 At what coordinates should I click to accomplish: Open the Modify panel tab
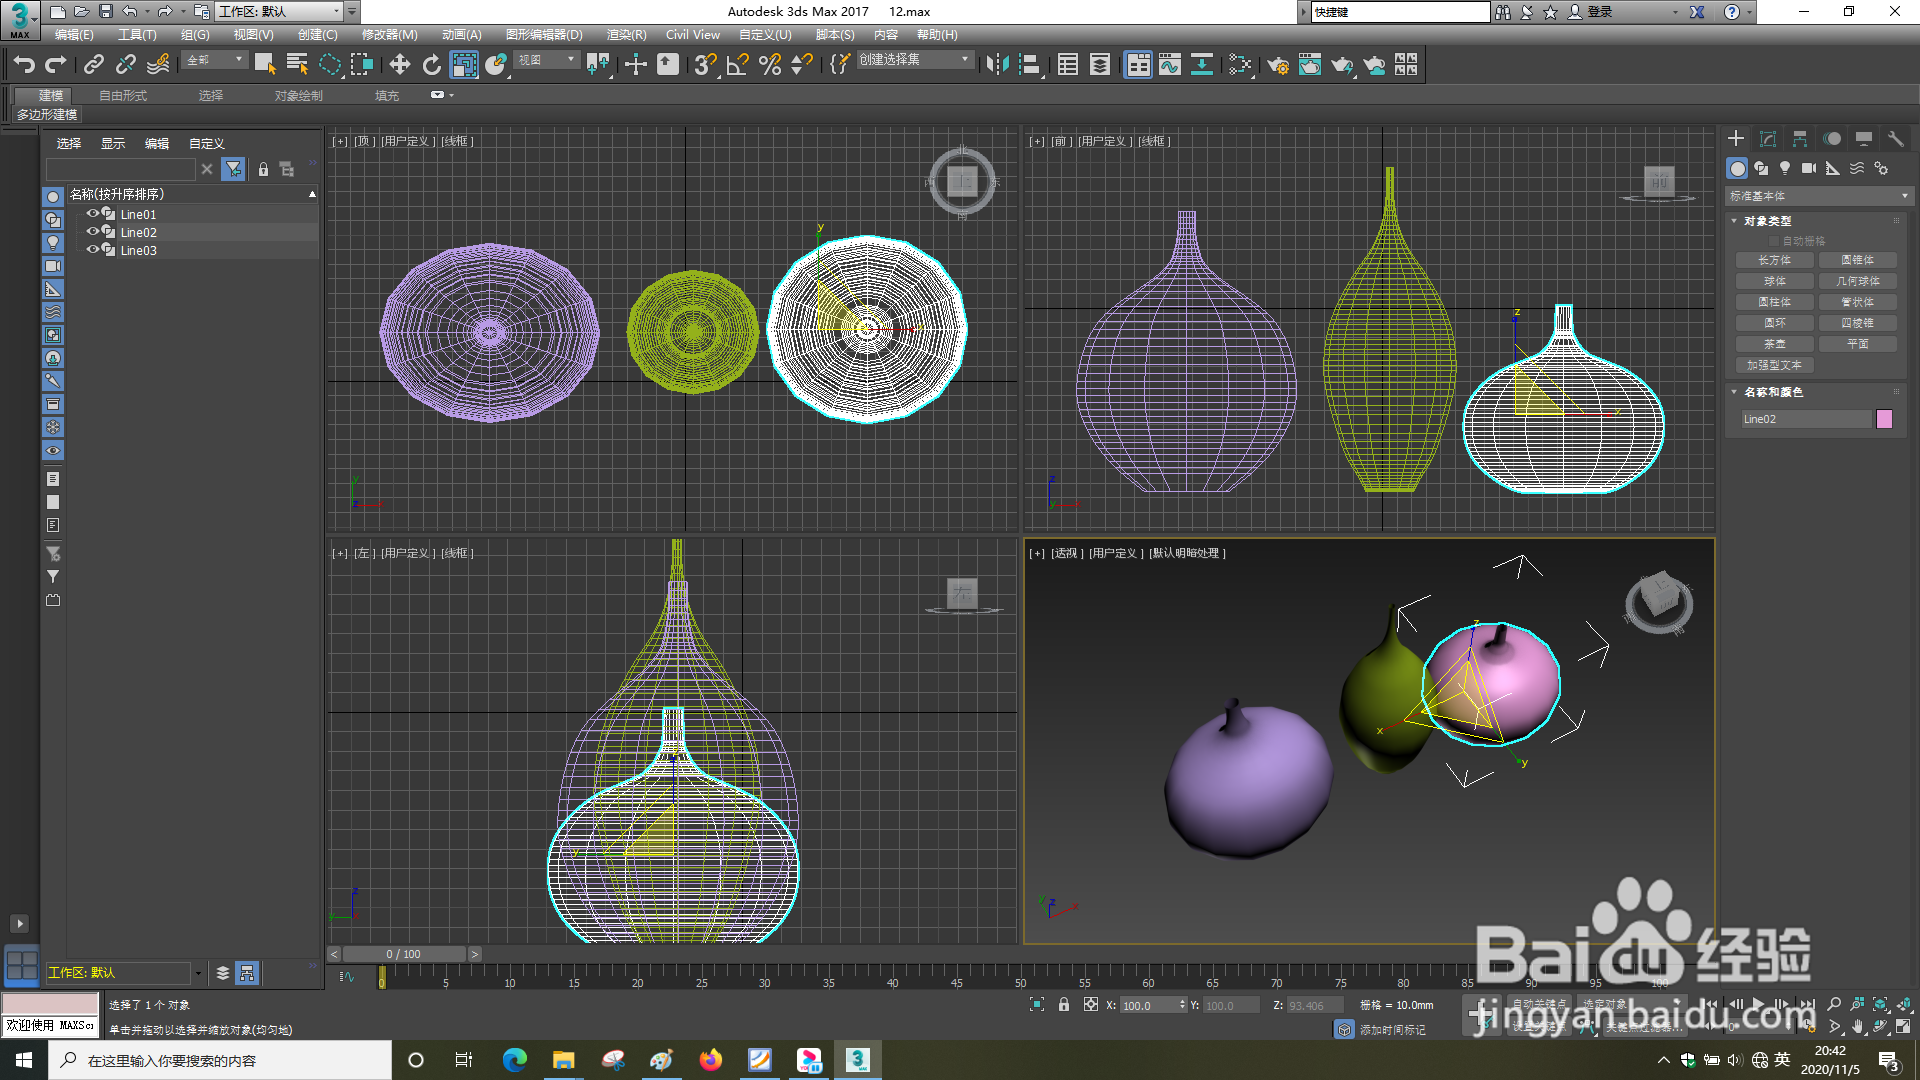click(x=1768, y=139)
